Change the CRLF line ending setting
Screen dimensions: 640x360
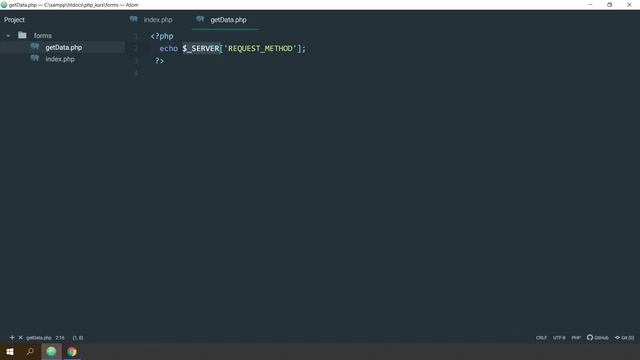tap(541, 338)
